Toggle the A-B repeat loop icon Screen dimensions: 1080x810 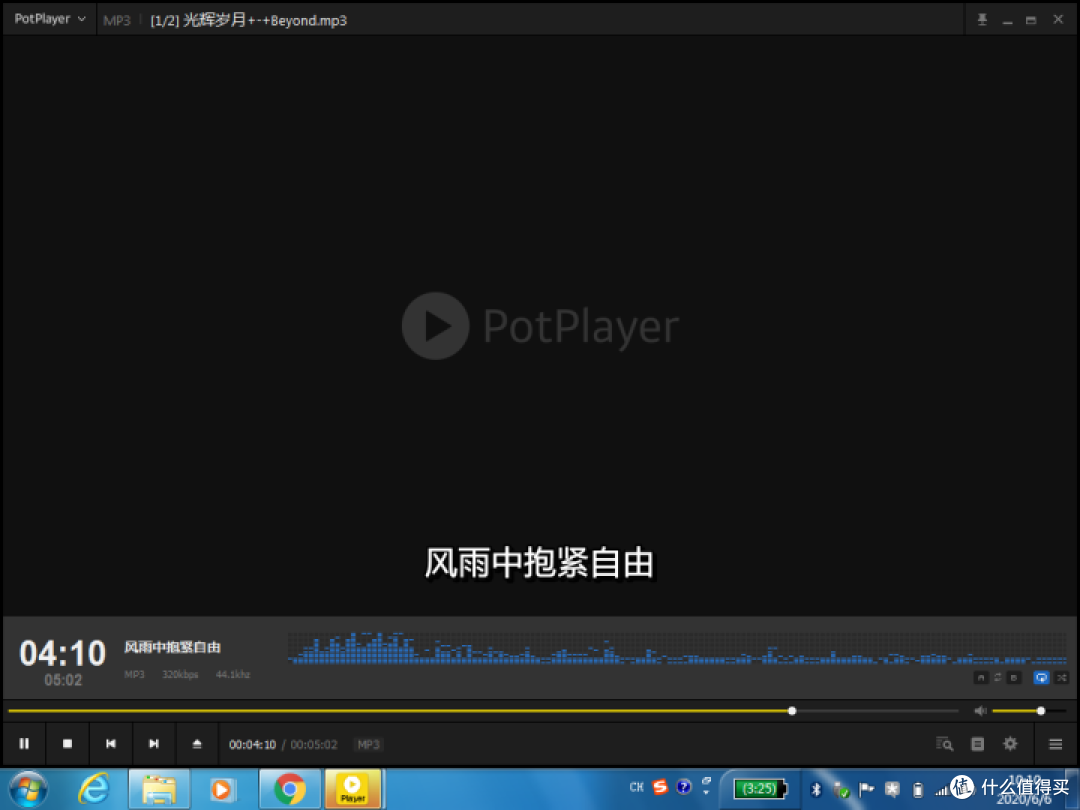point(997,678)
